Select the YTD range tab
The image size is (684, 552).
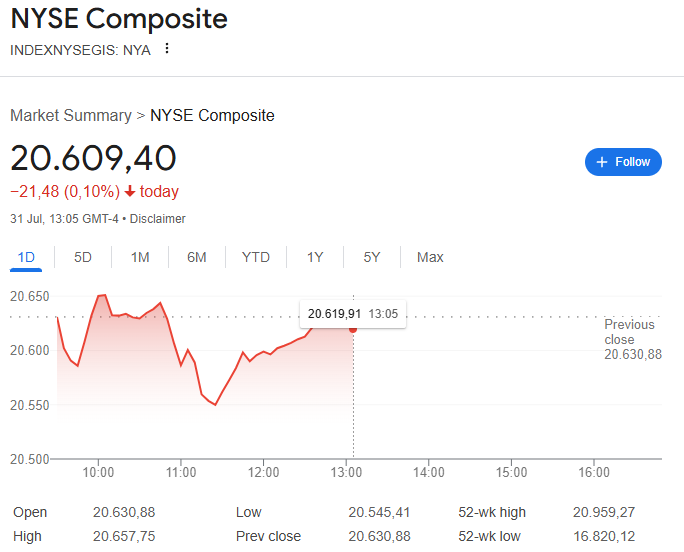click(256, 257)
